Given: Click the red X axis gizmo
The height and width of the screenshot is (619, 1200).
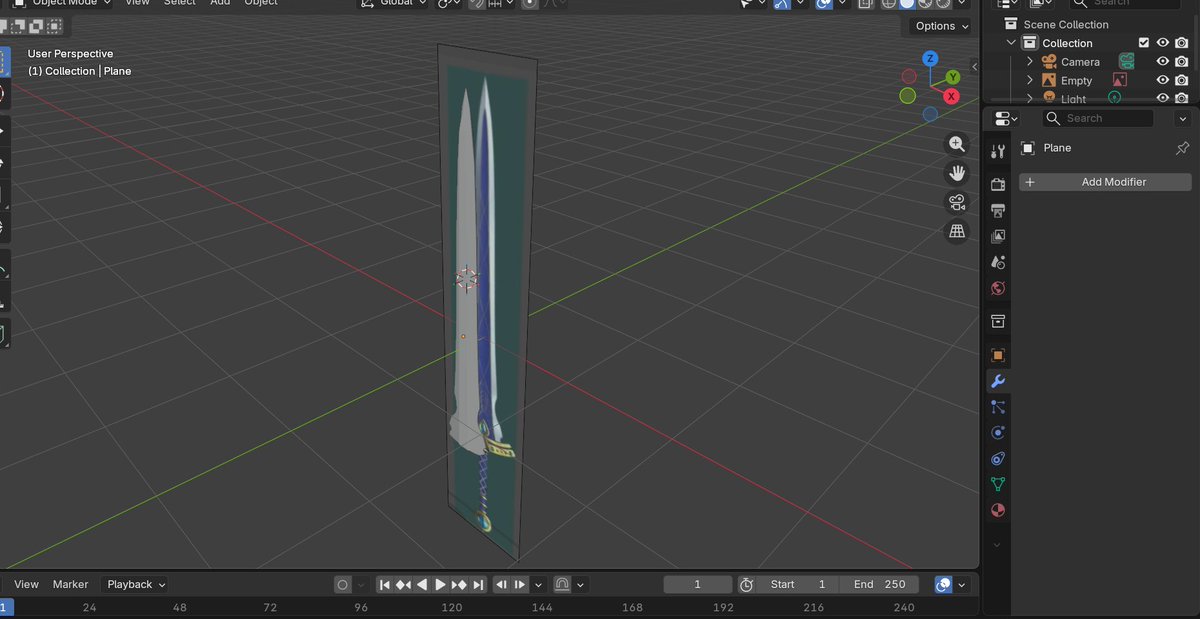Looking at the screenshot, I should (x=951, y=96).
